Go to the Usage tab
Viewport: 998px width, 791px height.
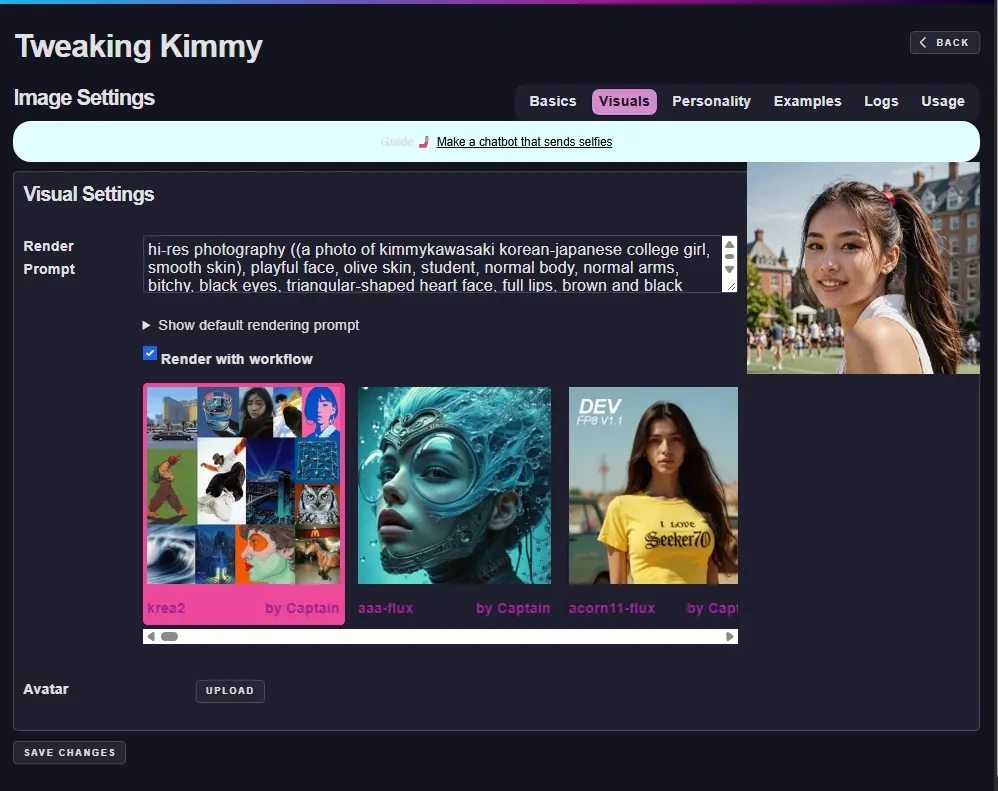(x=943, y=101)
